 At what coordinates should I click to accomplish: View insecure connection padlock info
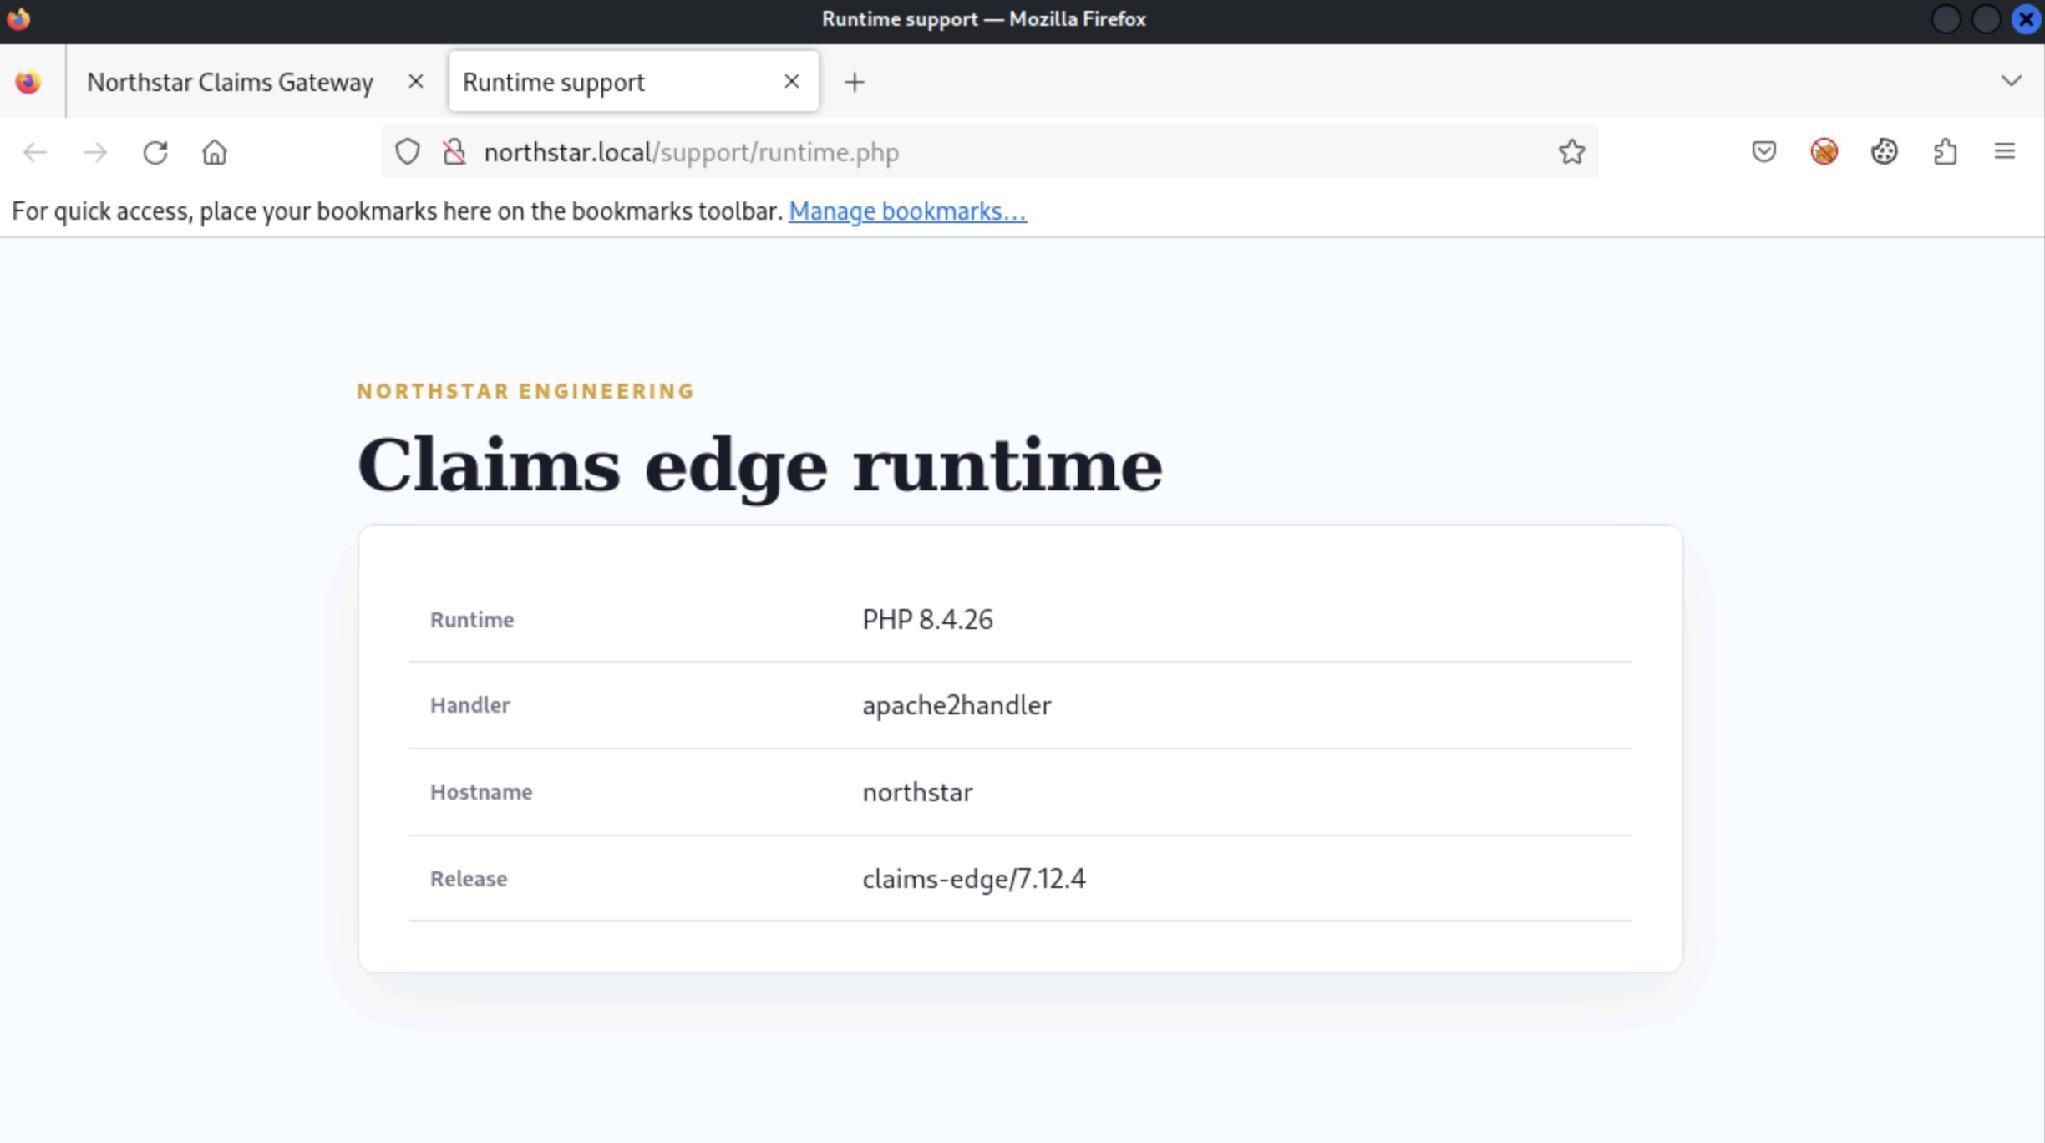[x=454, y=152]
